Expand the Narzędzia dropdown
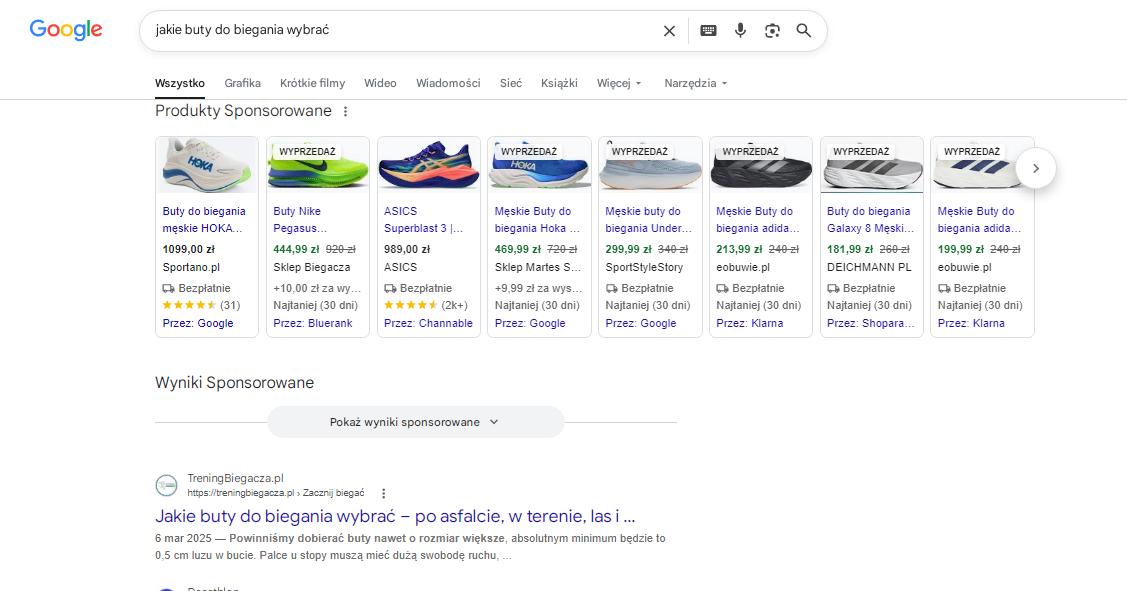 (x=696, y=83)
